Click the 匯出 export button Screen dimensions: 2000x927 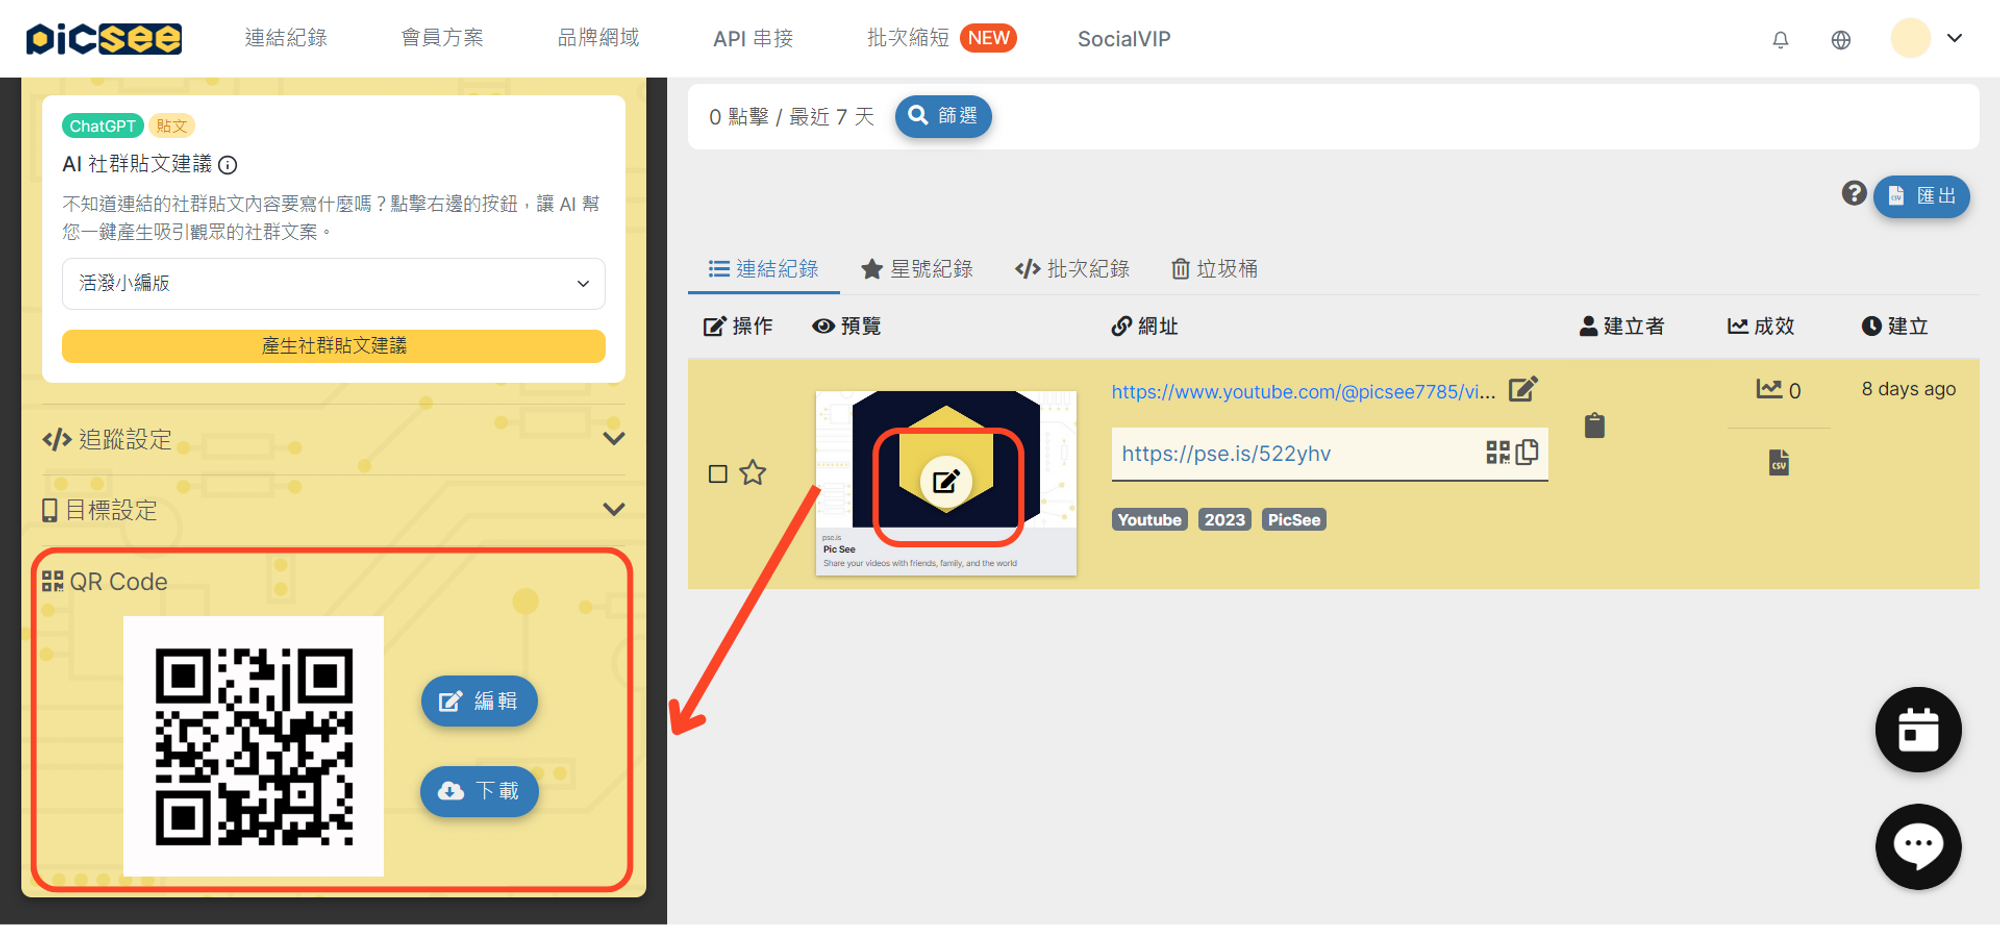(1921, 196)
